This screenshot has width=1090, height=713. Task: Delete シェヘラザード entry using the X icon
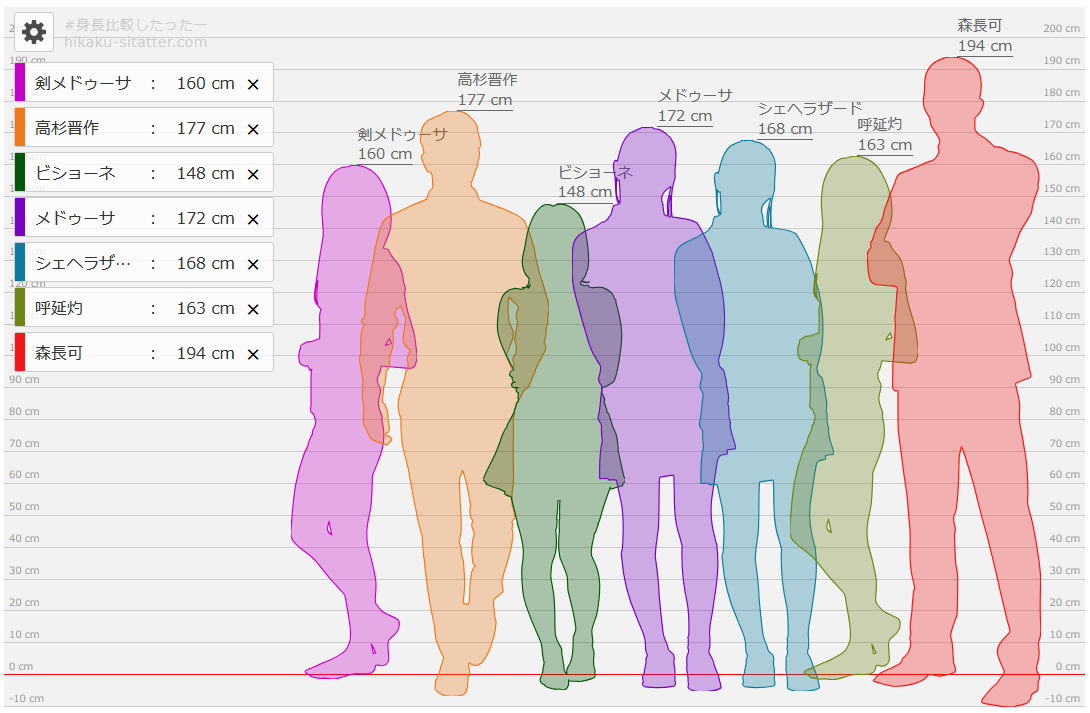[x=253, y=264]
